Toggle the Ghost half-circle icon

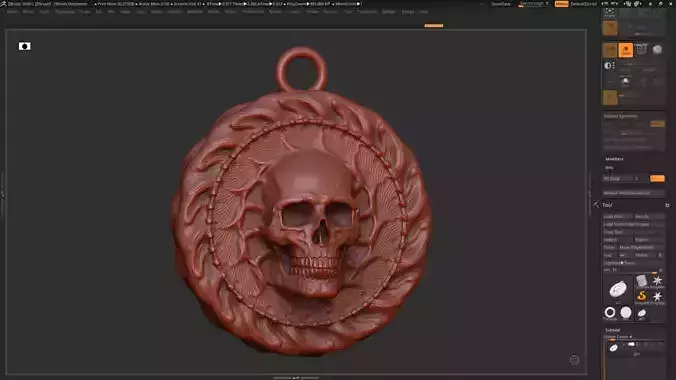click(609, 66)
